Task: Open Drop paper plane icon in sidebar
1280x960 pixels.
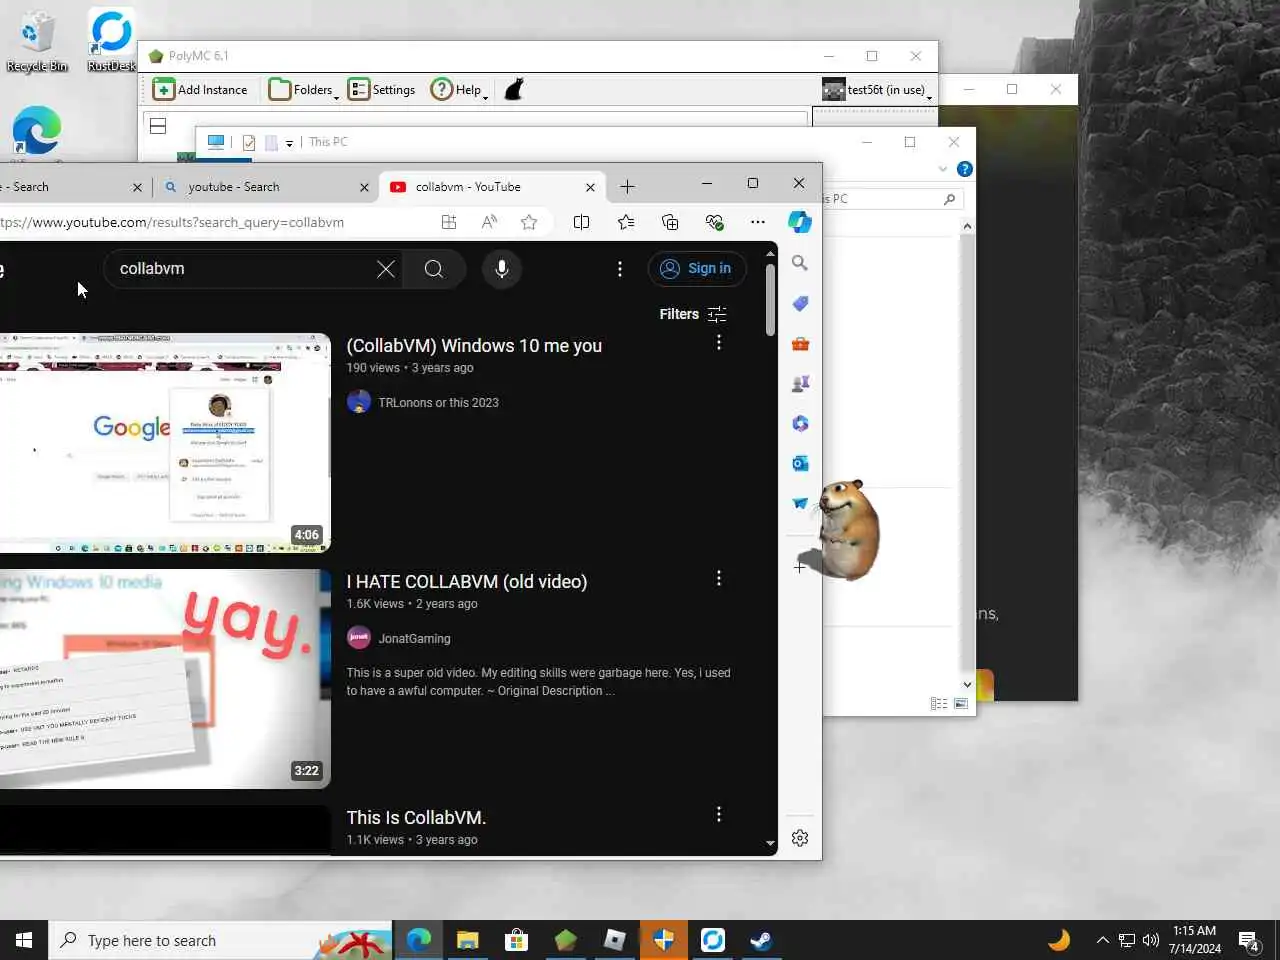Action: click(x=800, y=503)
